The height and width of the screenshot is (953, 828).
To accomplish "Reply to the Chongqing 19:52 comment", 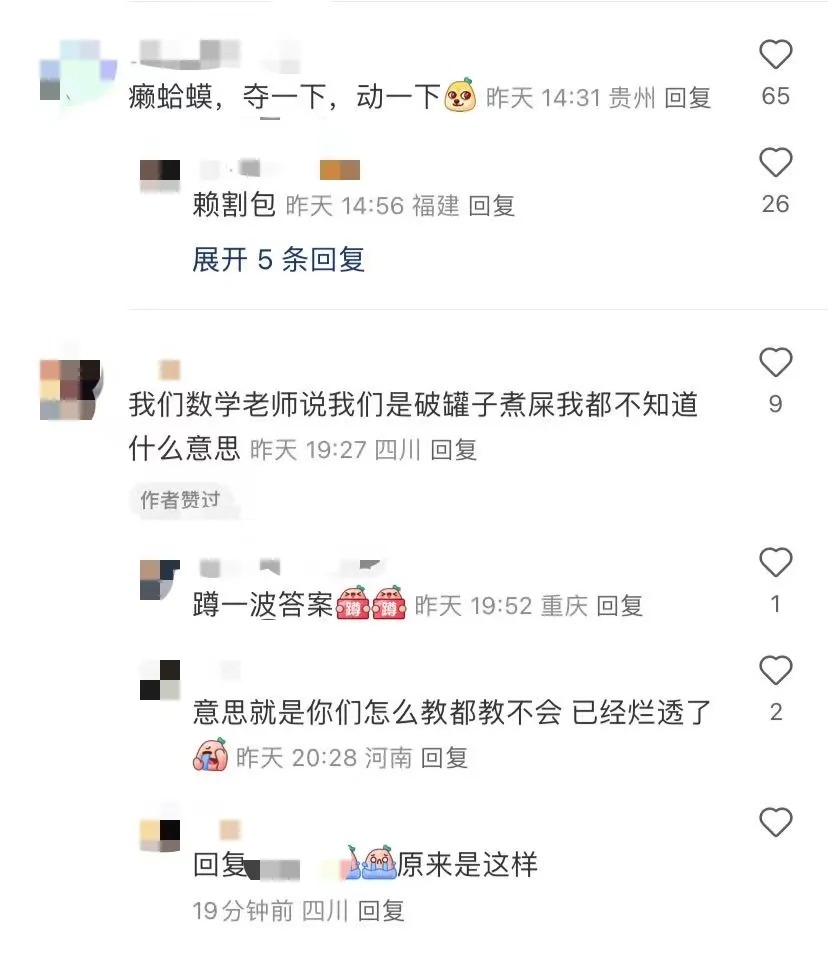I will (619, 606).
